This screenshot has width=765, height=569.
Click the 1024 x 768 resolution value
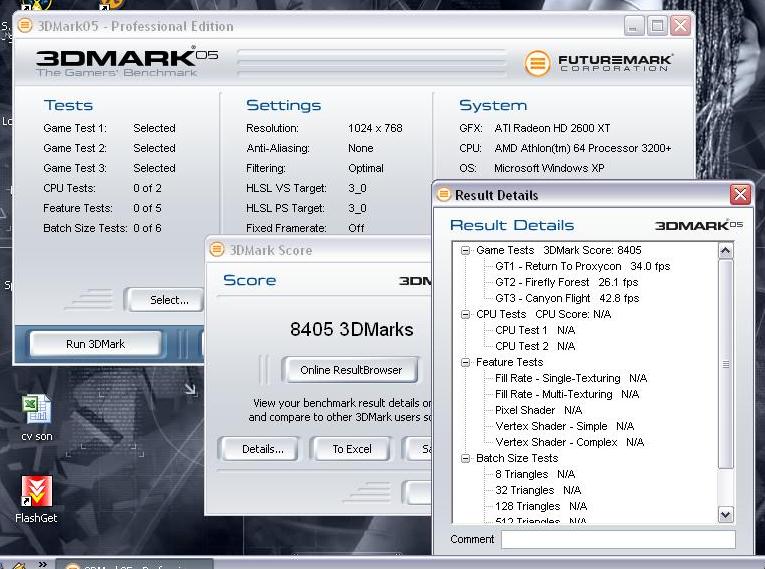tap(375, 128)
